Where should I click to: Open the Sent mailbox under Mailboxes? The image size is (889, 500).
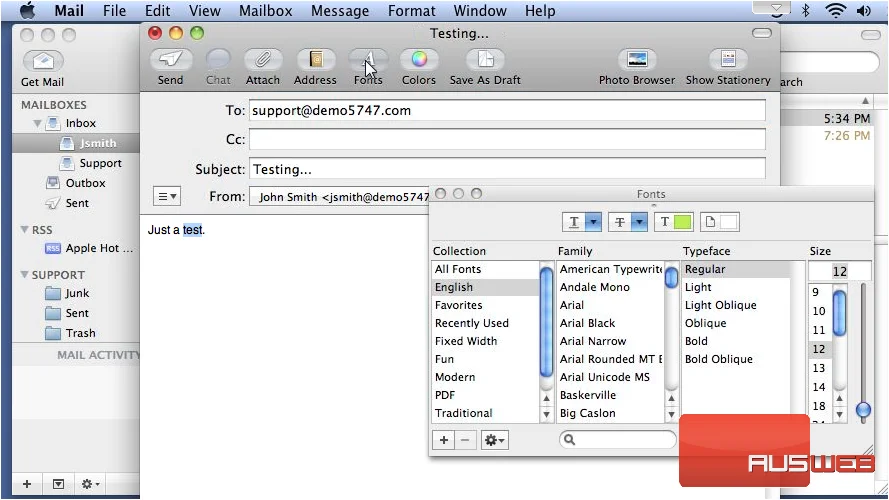[77, 203]
